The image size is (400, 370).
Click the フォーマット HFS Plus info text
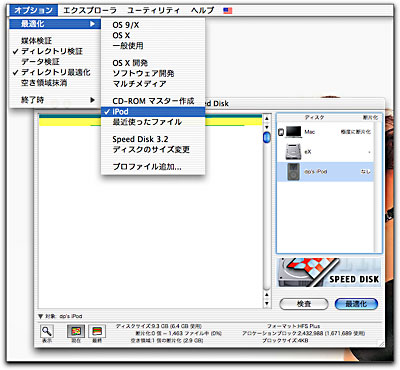tap(293, 326)
